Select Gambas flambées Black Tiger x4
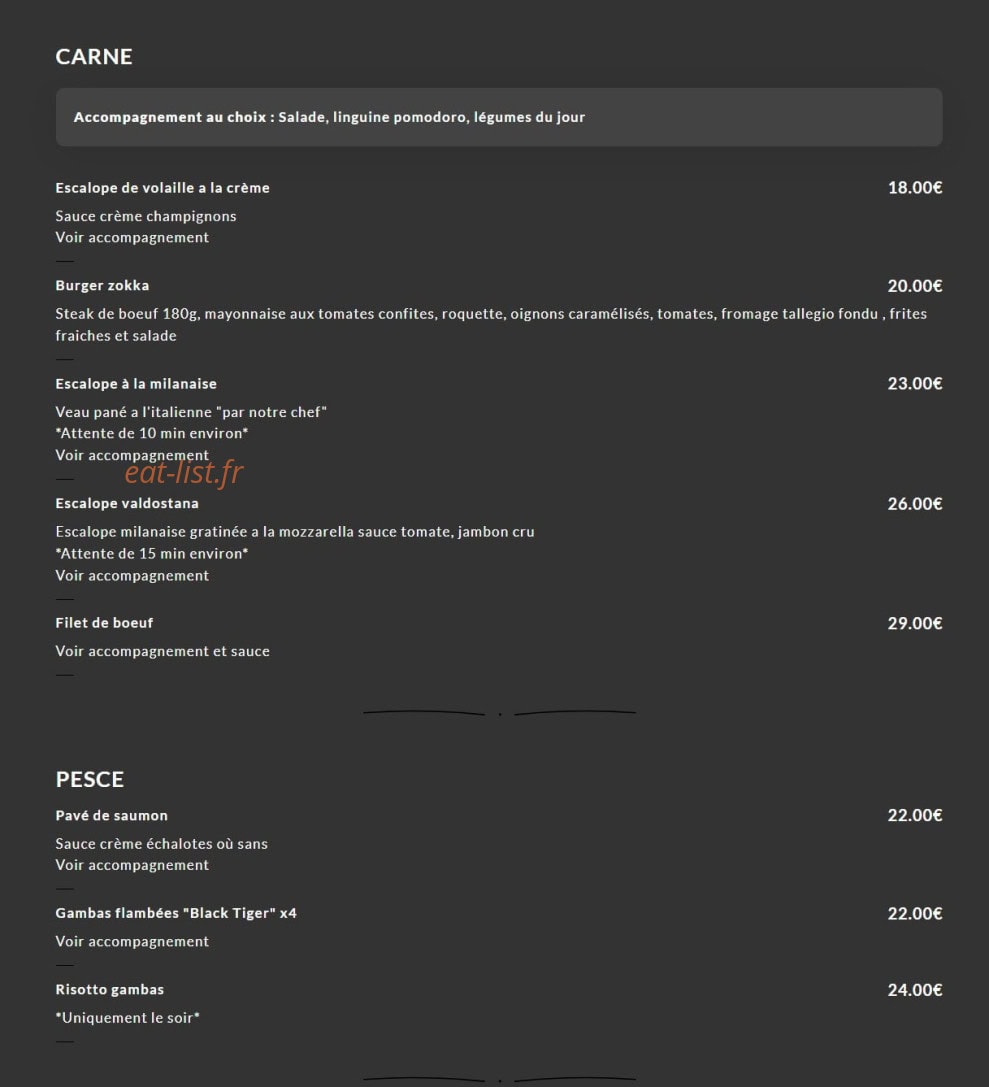This screenshot has width=989, height=1087. point(176,914)
